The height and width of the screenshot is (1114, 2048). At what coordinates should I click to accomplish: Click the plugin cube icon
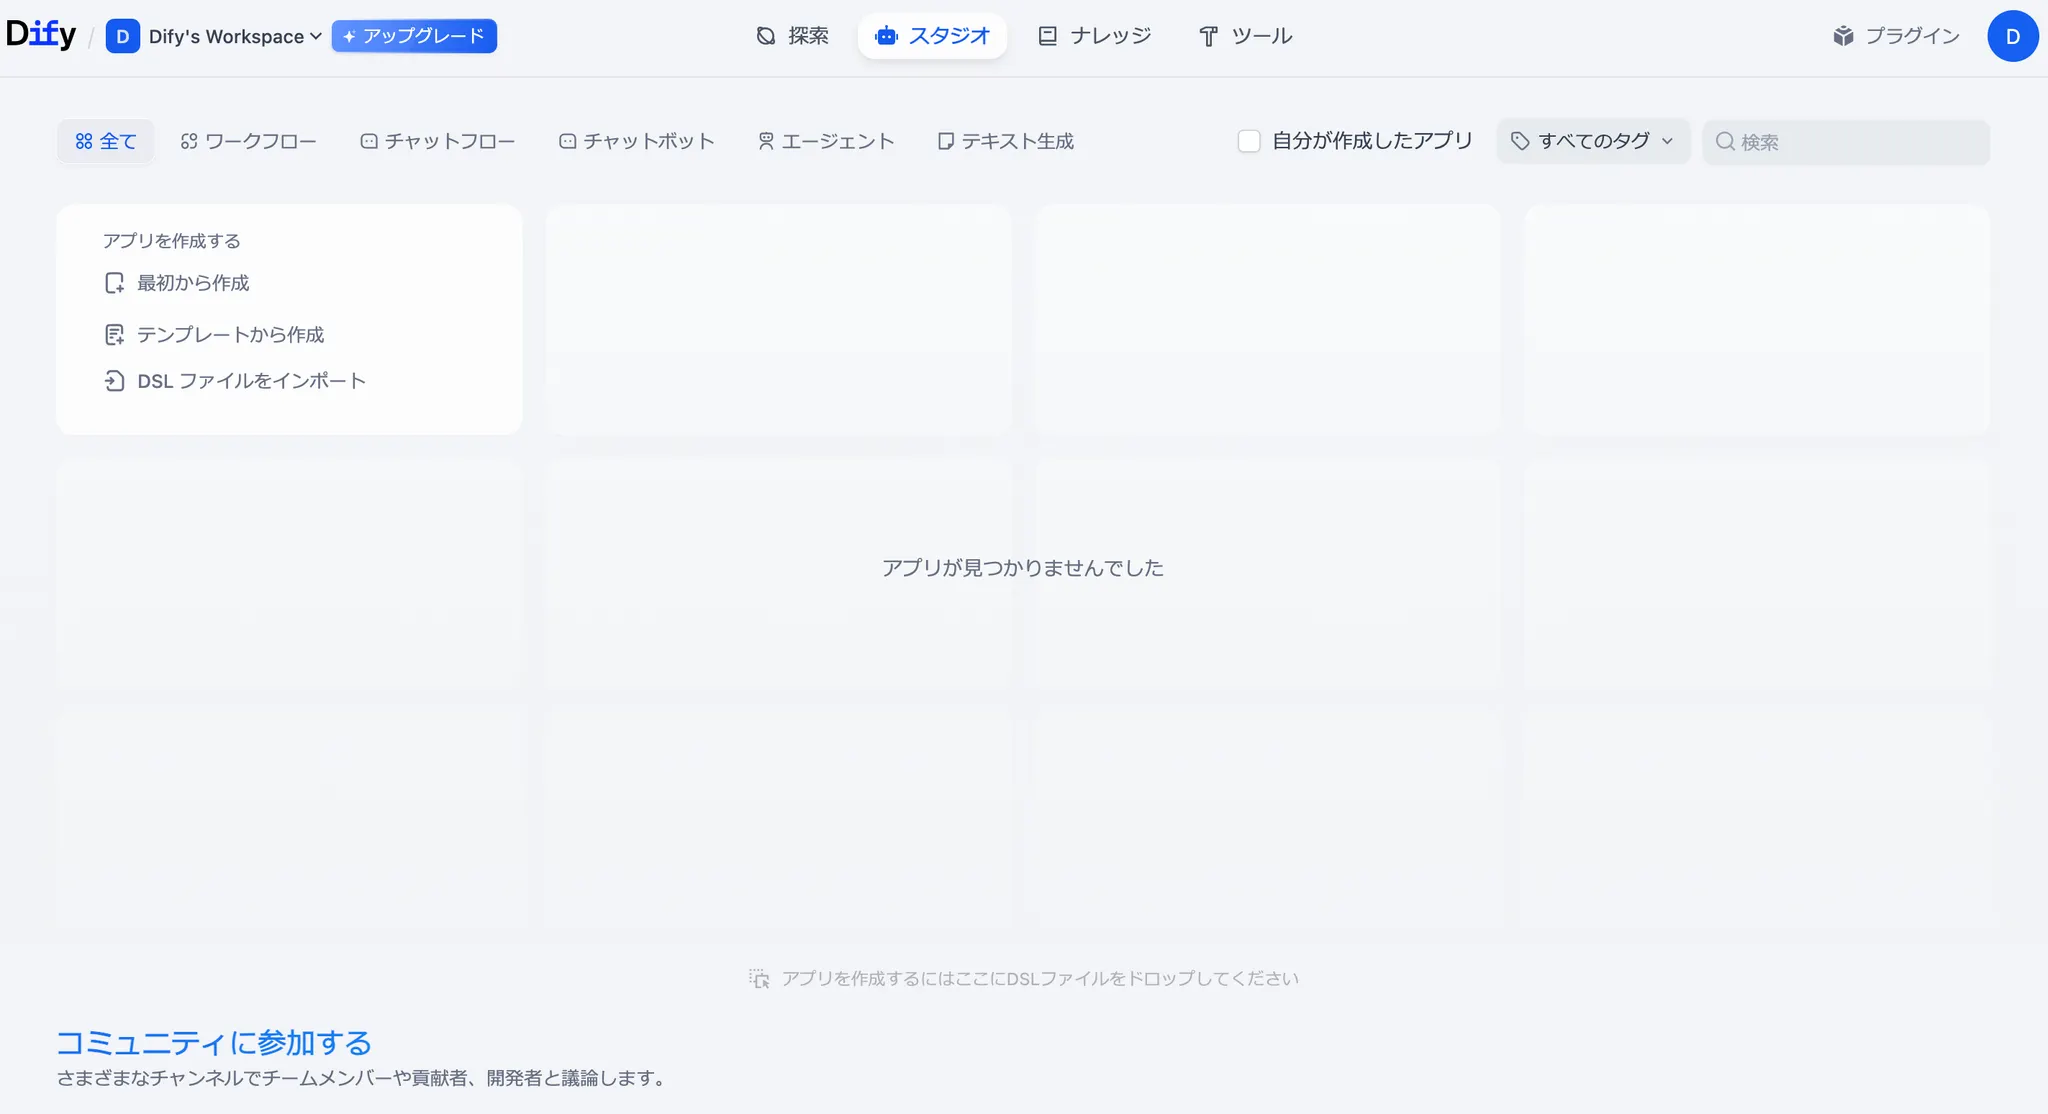click(x=1843, y=36)
